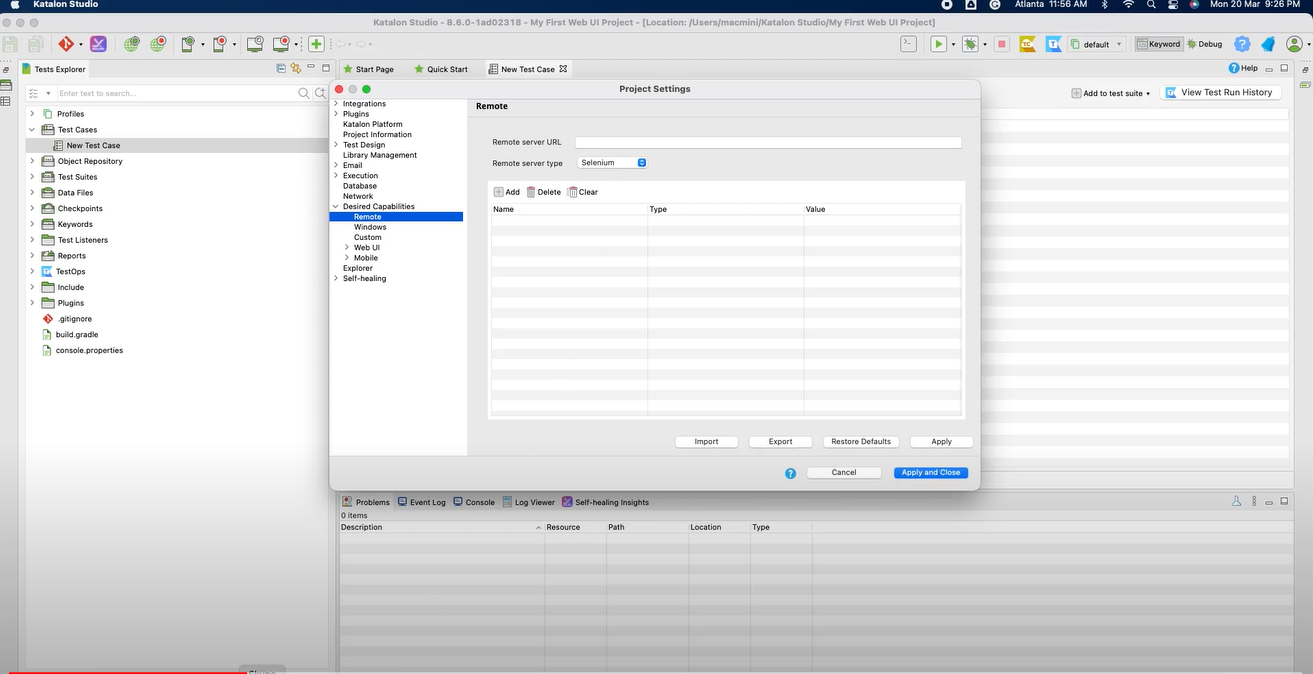Open the terminal command builder icon
Image resolution: width=1313 pixels, height=674 pixels.
(908, 44)
